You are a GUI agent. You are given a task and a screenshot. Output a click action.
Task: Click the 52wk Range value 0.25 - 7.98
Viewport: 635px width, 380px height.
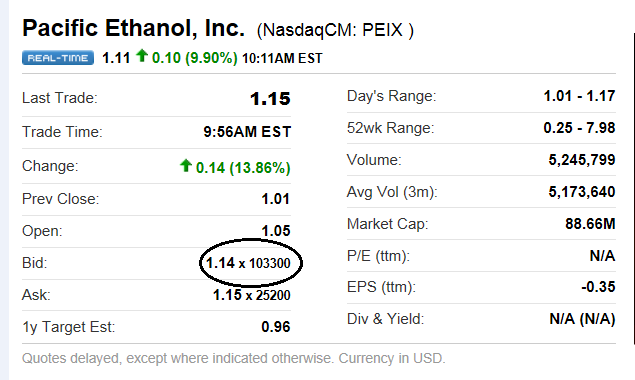pyautogui.click(x=579, y=128)
